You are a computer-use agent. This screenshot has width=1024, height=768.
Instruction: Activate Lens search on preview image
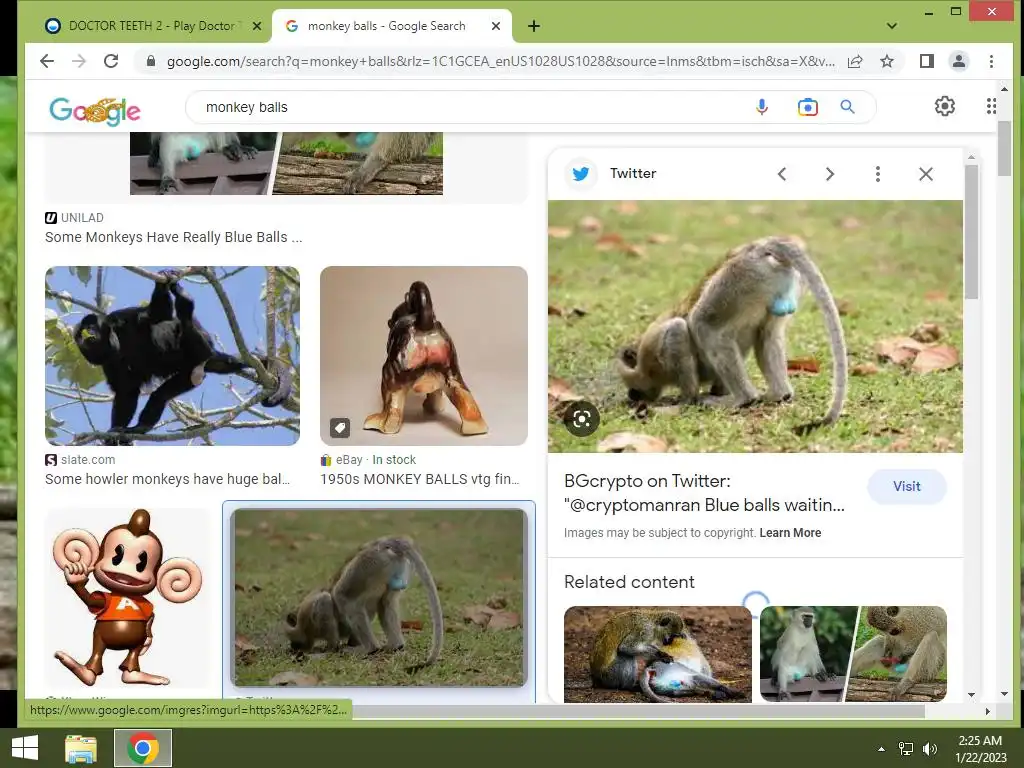(x=582, y=419)
